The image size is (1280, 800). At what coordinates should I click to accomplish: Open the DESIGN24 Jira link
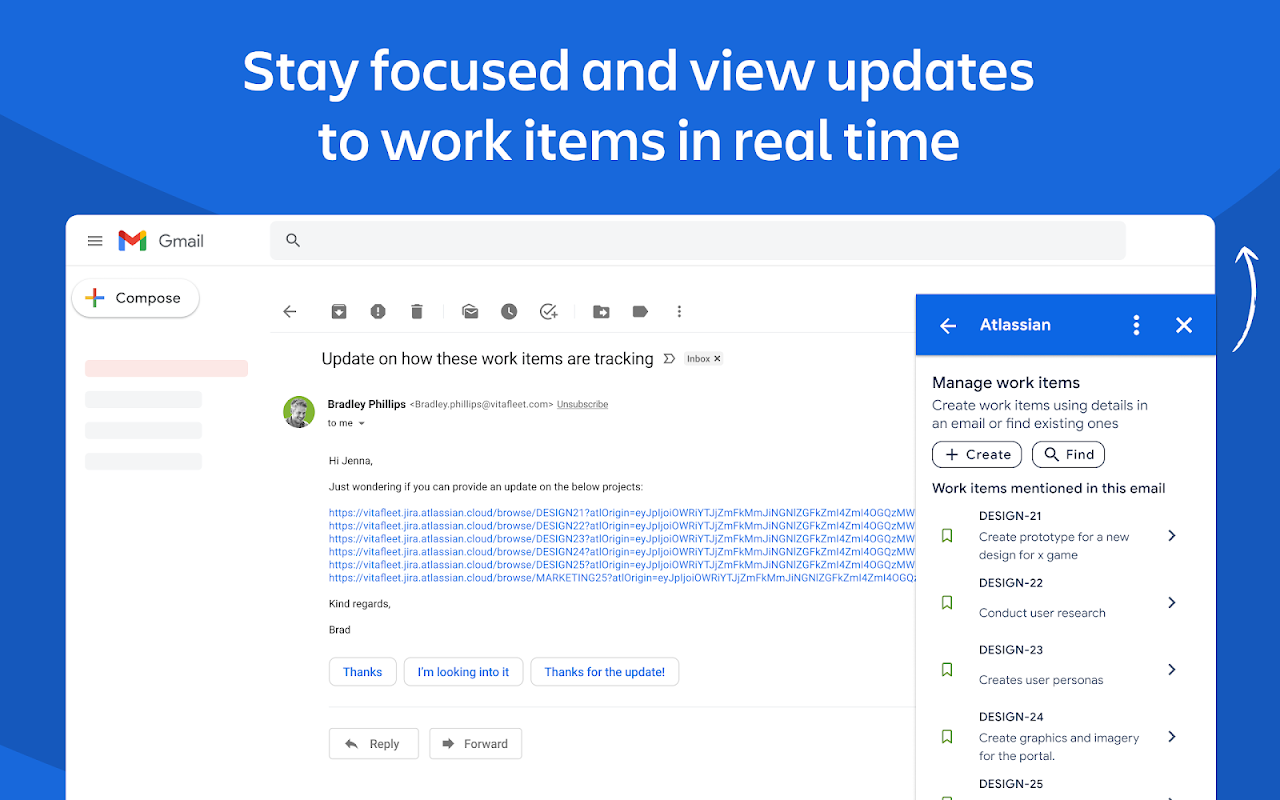[622, 552]
